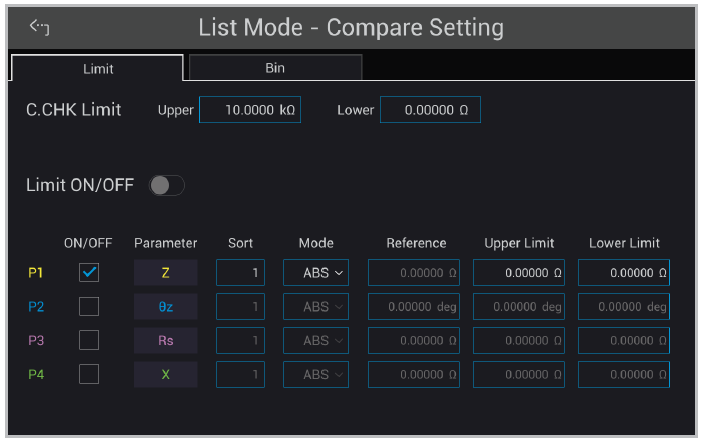The width and height of the screenshot is (705, 446).
Task: Expand the P2 mode dropdown
Action: (316, 306)
